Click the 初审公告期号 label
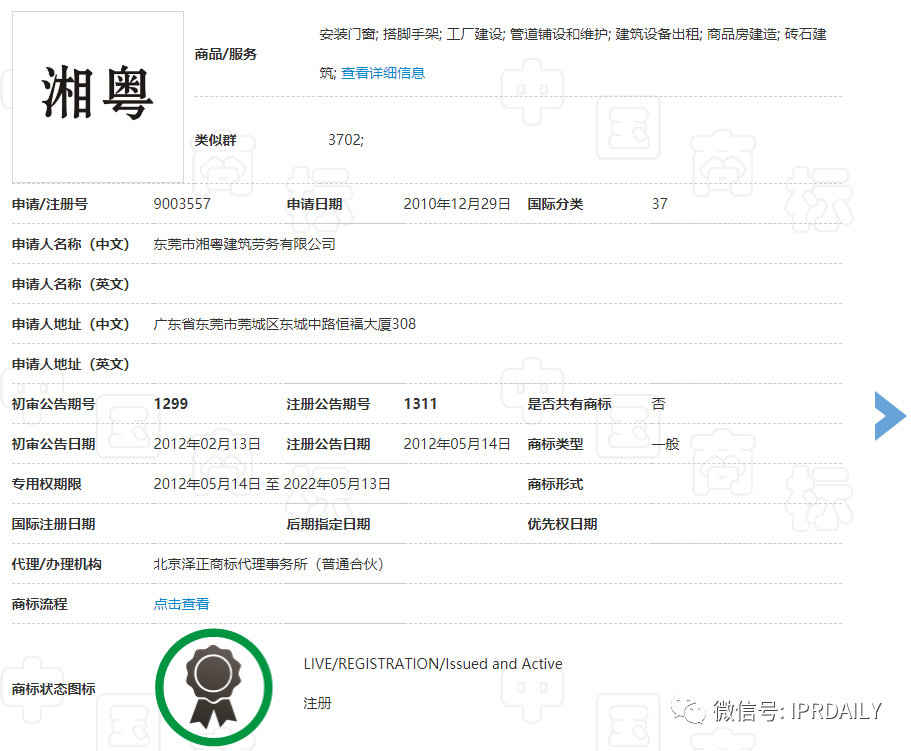 coord(53,404)
